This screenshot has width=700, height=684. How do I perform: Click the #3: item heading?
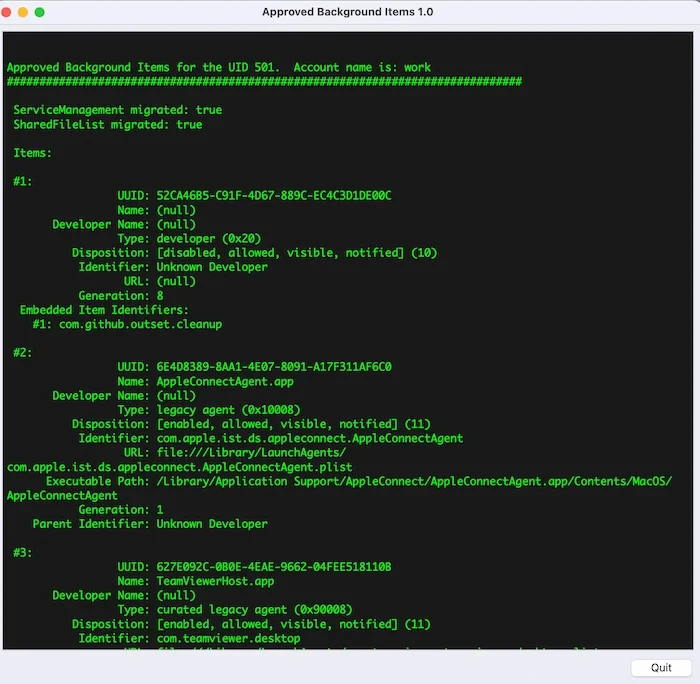pyautogui.click(x=23, y=553)
